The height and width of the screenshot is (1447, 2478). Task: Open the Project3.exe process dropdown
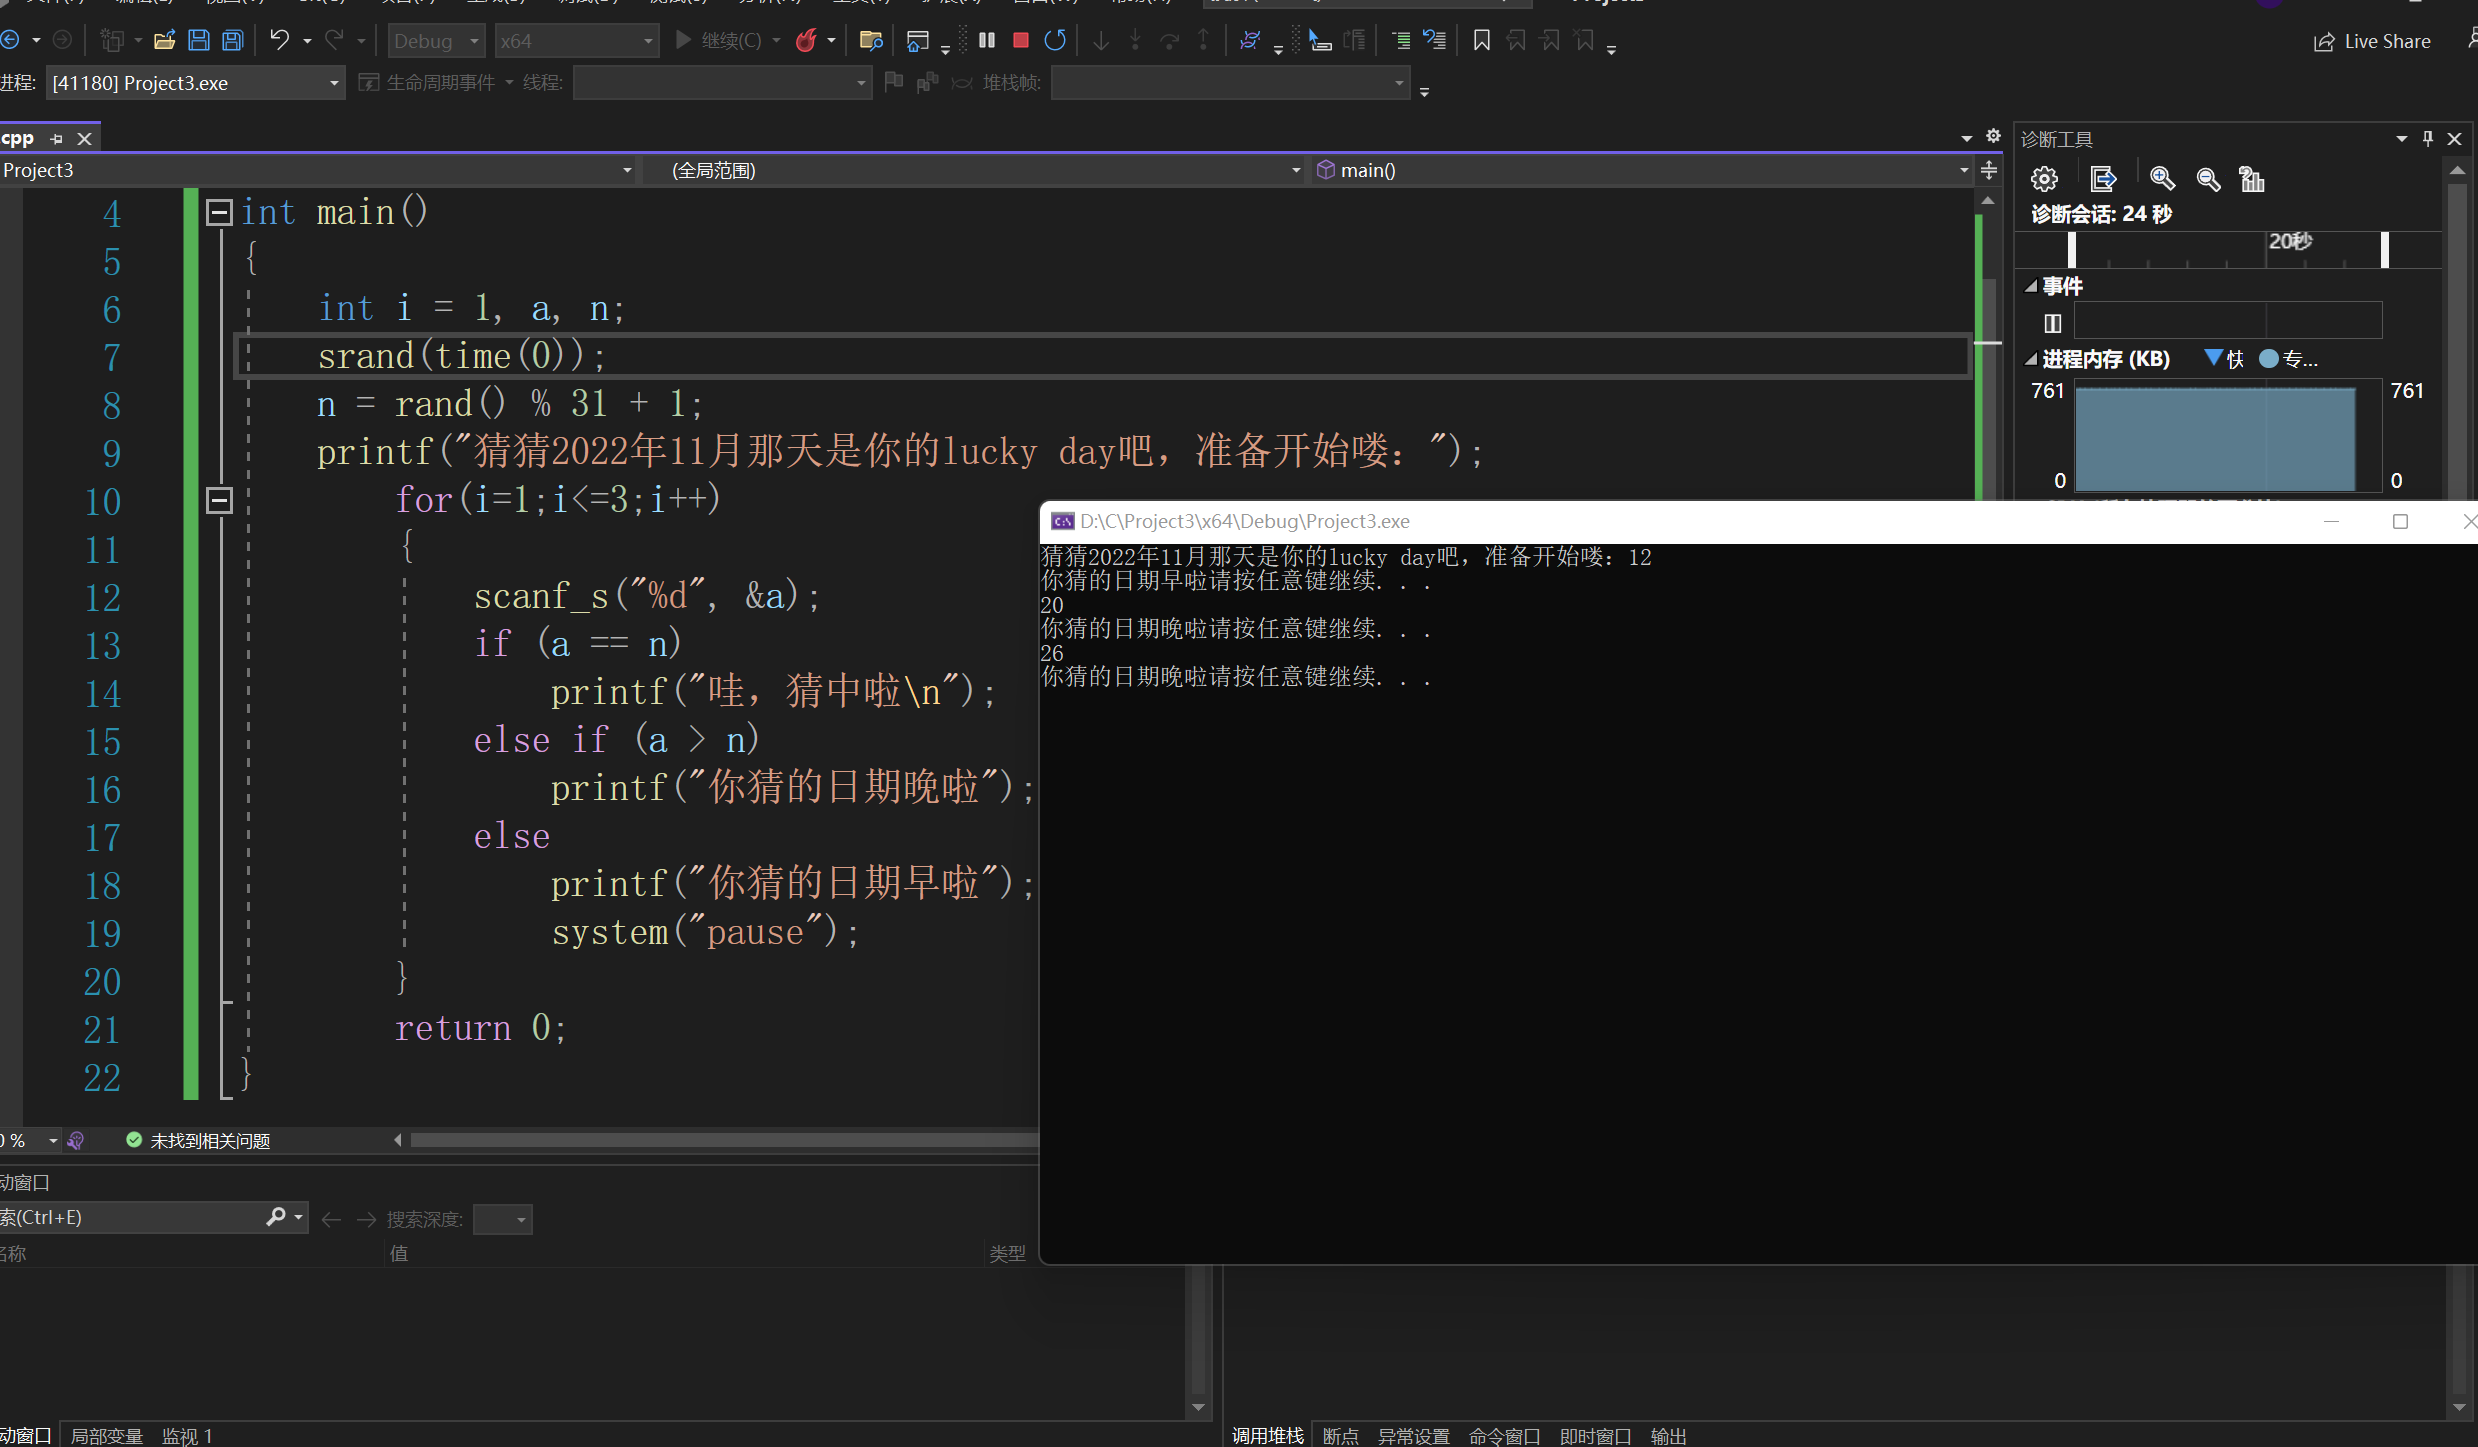pyautogui.click(x=334, y=83)
